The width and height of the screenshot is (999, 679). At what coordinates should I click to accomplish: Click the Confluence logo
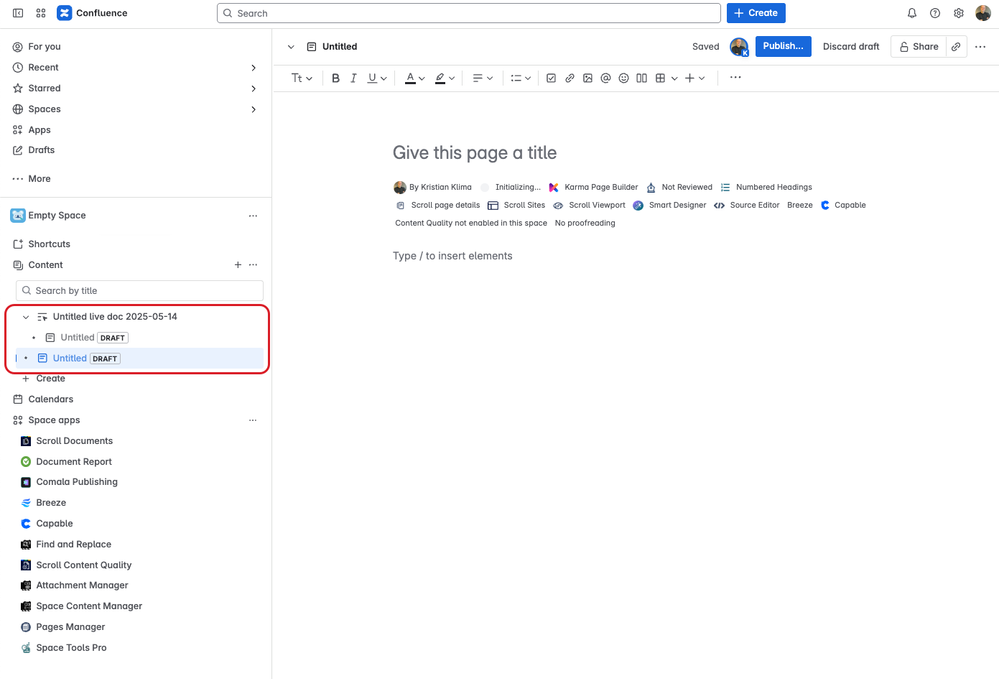point(64,13)
